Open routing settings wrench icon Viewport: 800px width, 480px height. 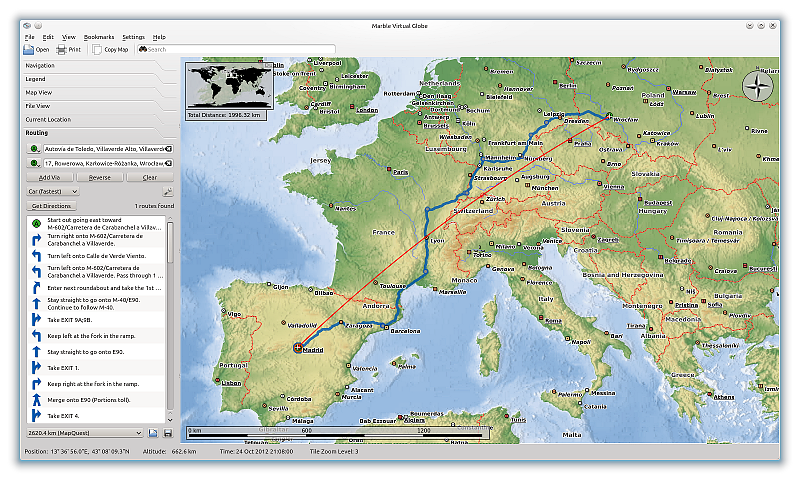tap(168, 192)
